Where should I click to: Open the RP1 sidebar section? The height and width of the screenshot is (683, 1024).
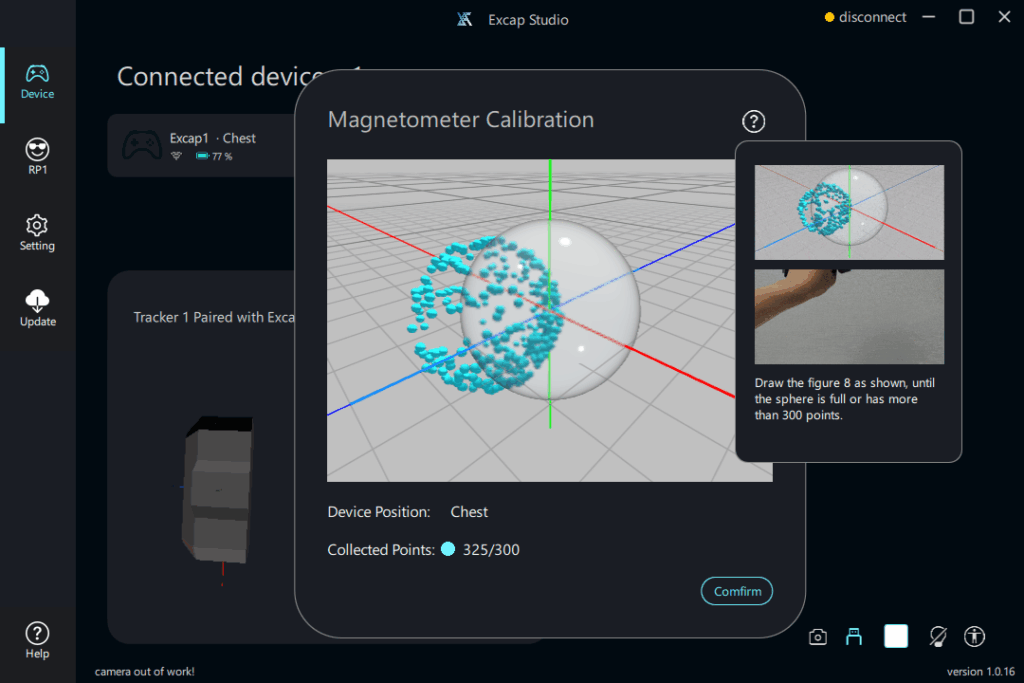(x=37, y=157)
